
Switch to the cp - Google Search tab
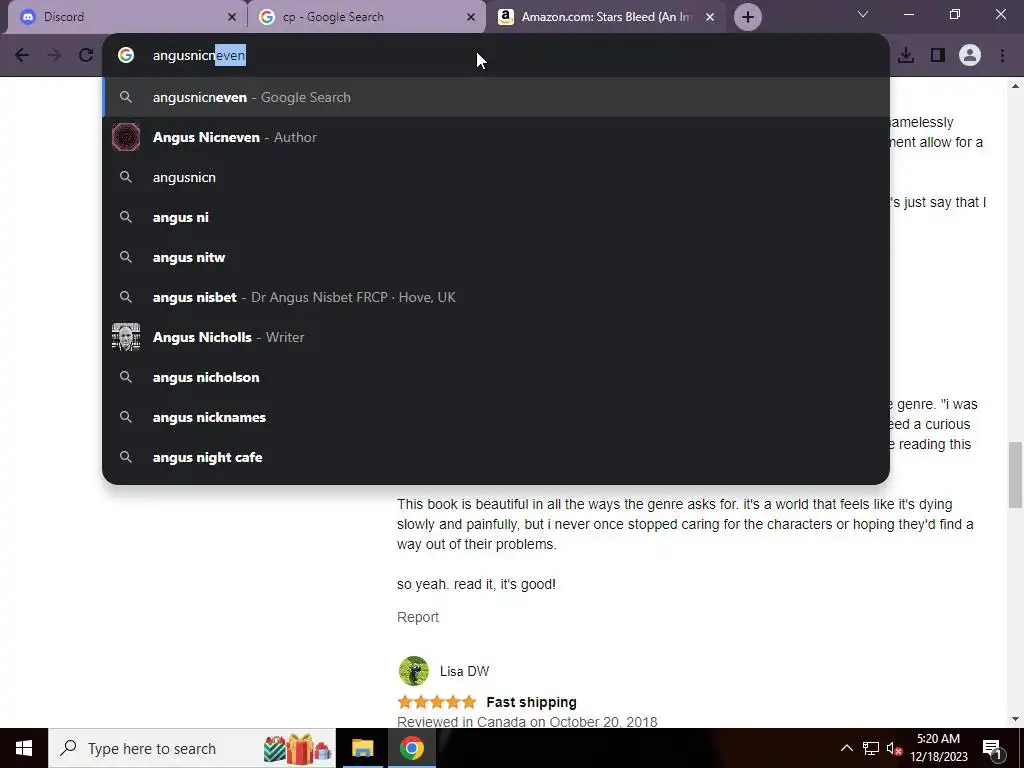click(x=366, y=17)
